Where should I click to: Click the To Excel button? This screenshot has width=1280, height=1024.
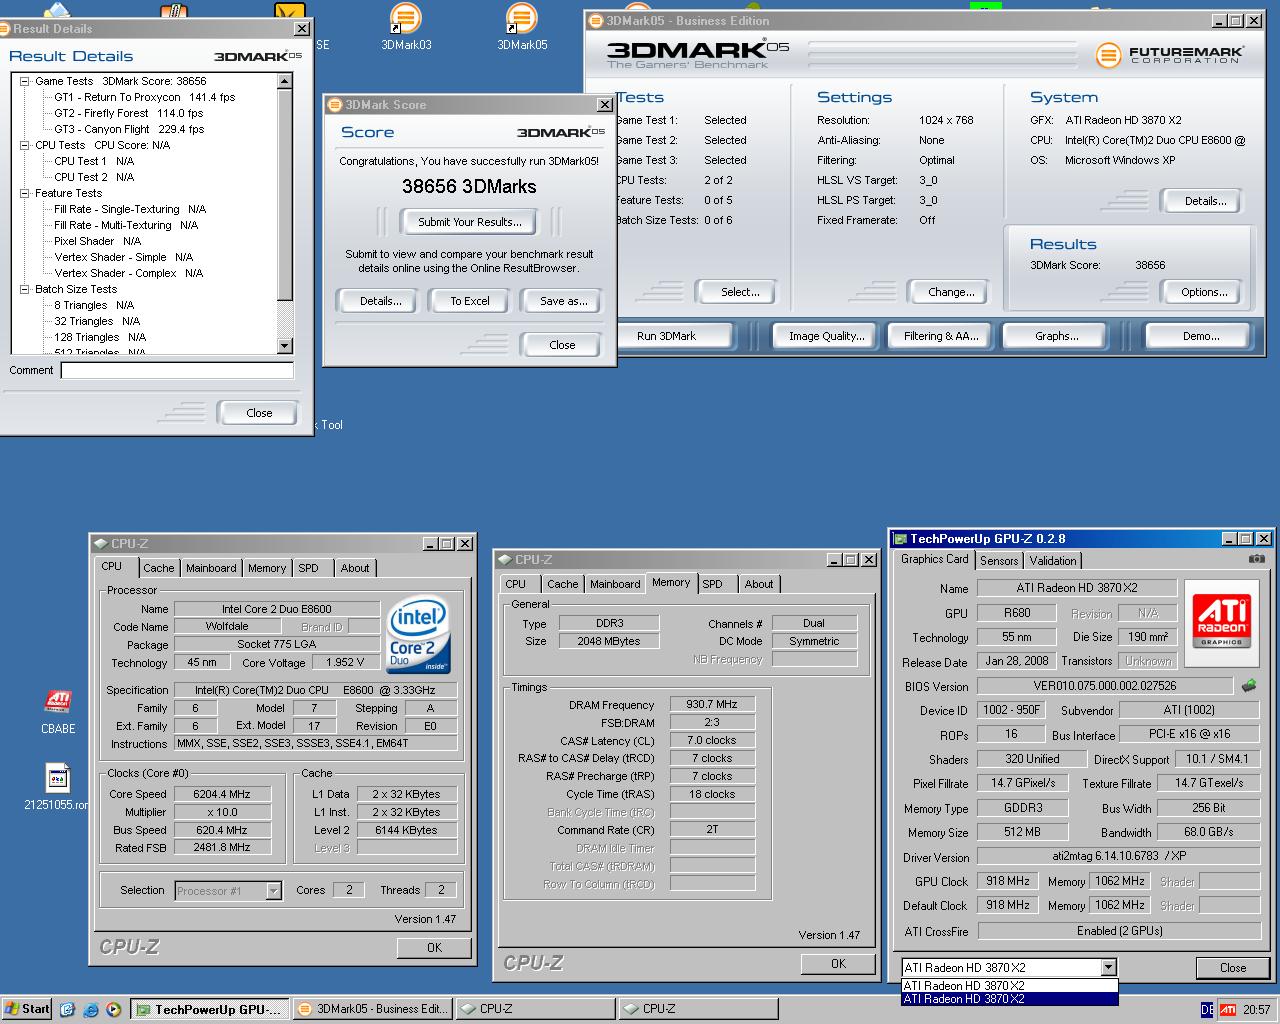(470, 301)
